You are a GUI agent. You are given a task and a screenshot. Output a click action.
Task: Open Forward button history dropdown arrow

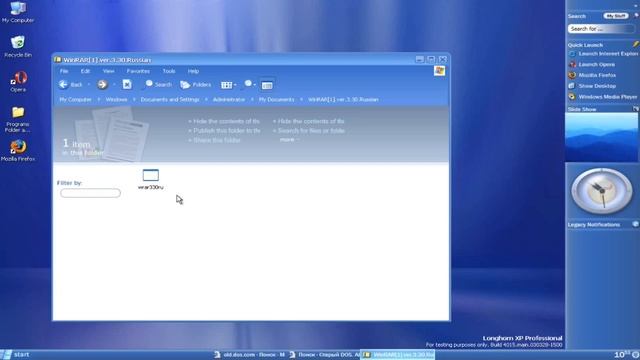point(114,84)
